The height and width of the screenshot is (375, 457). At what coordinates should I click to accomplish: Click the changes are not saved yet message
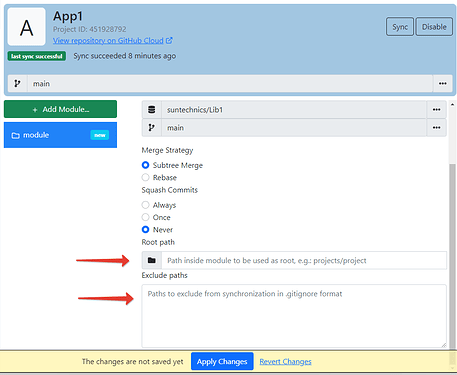click(x=133, y=361)
